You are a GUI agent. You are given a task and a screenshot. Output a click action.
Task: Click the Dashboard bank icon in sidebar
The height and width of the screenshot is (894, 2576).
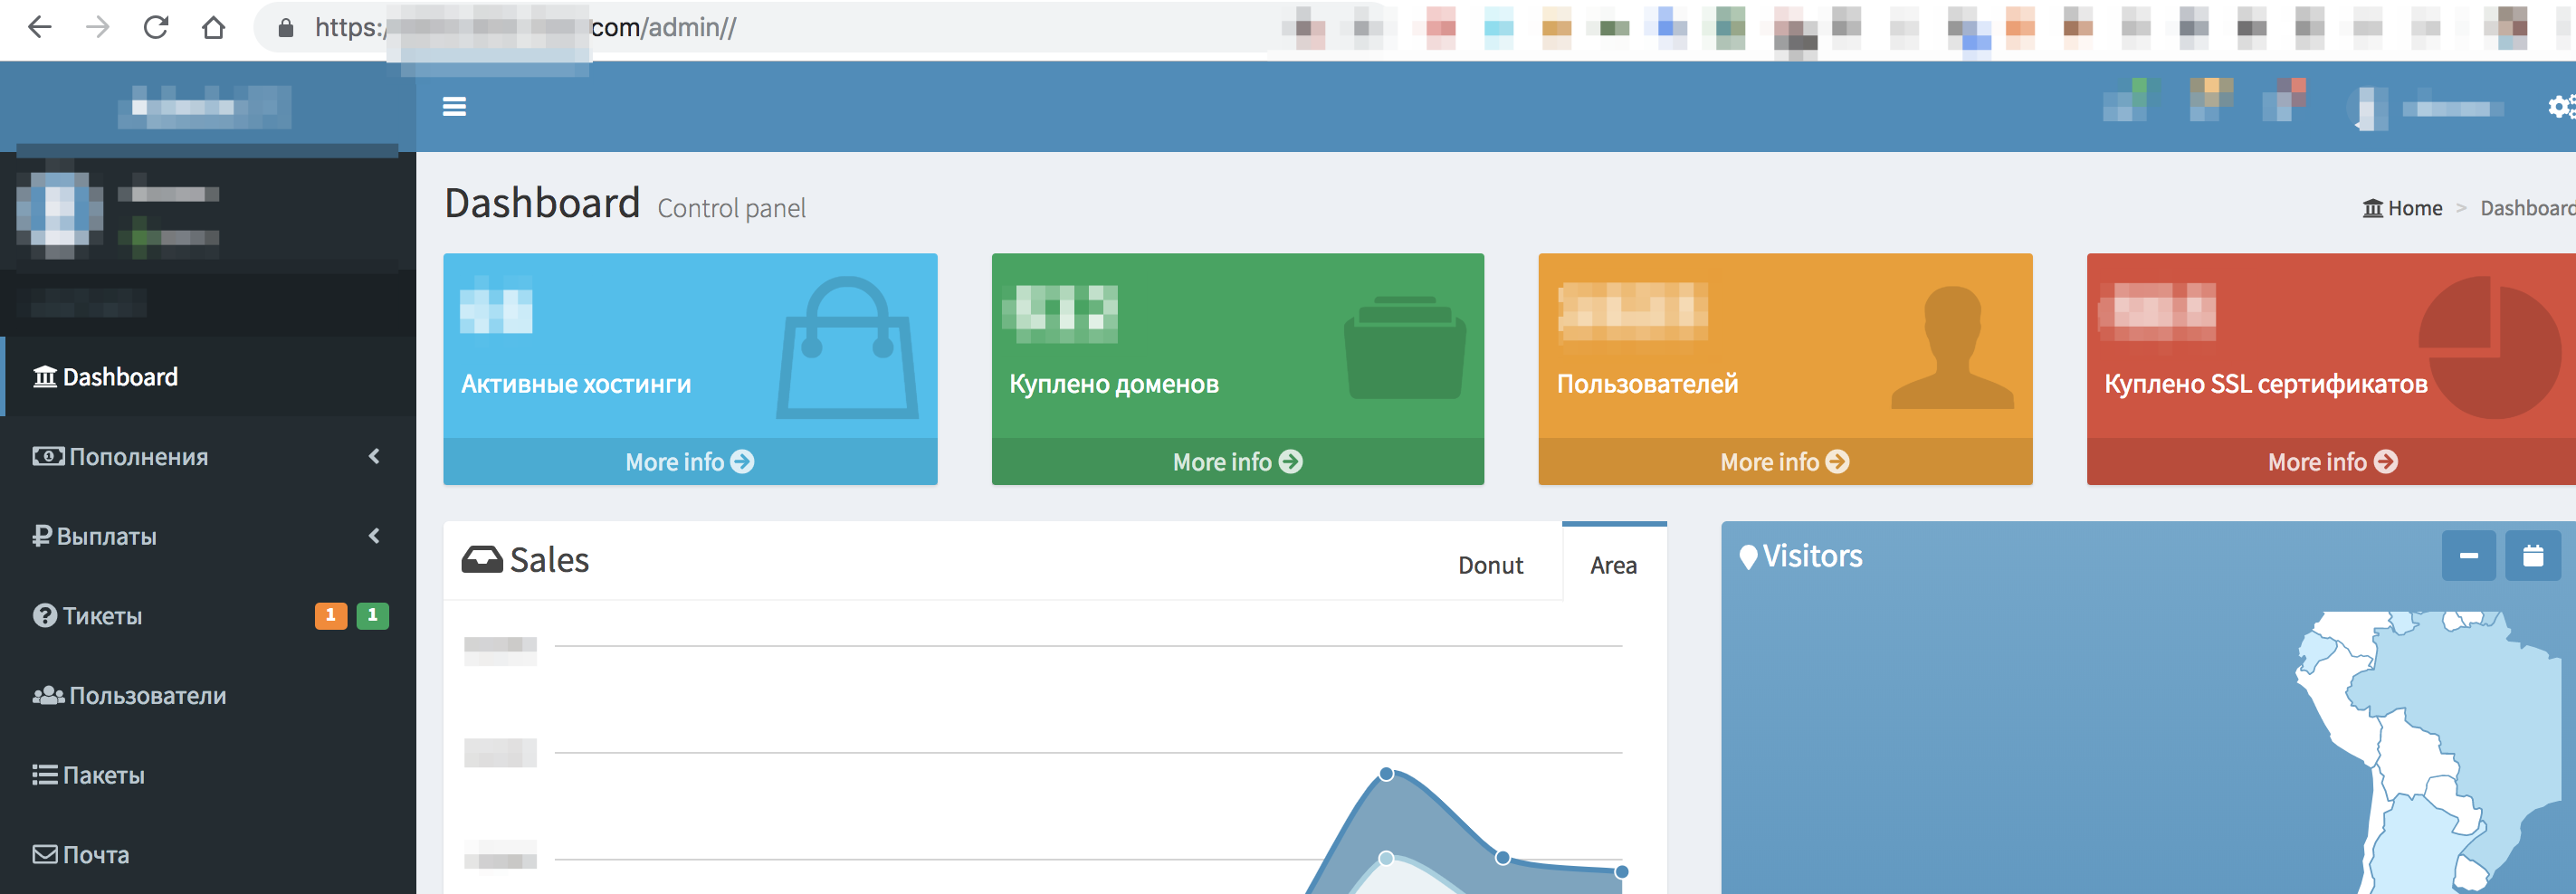(45, 377)
